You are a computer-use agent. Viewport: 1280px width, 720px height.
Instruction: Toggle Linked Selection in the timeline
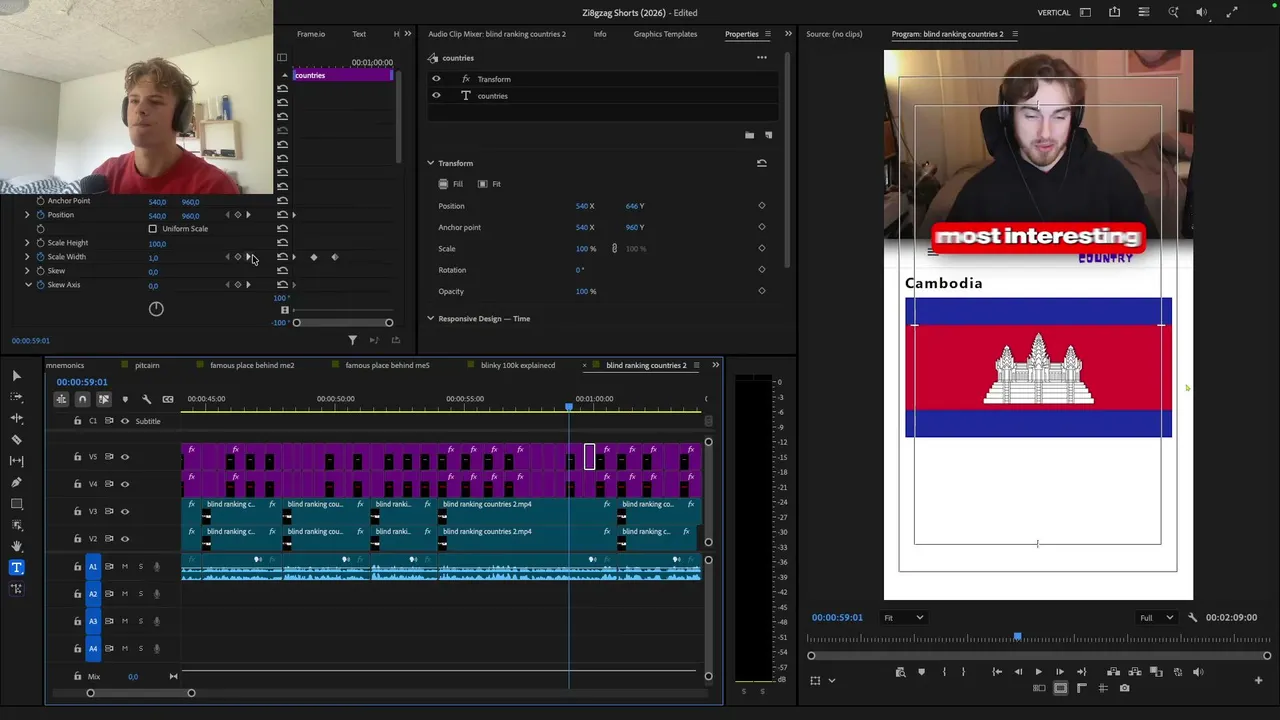coord(103,399)
